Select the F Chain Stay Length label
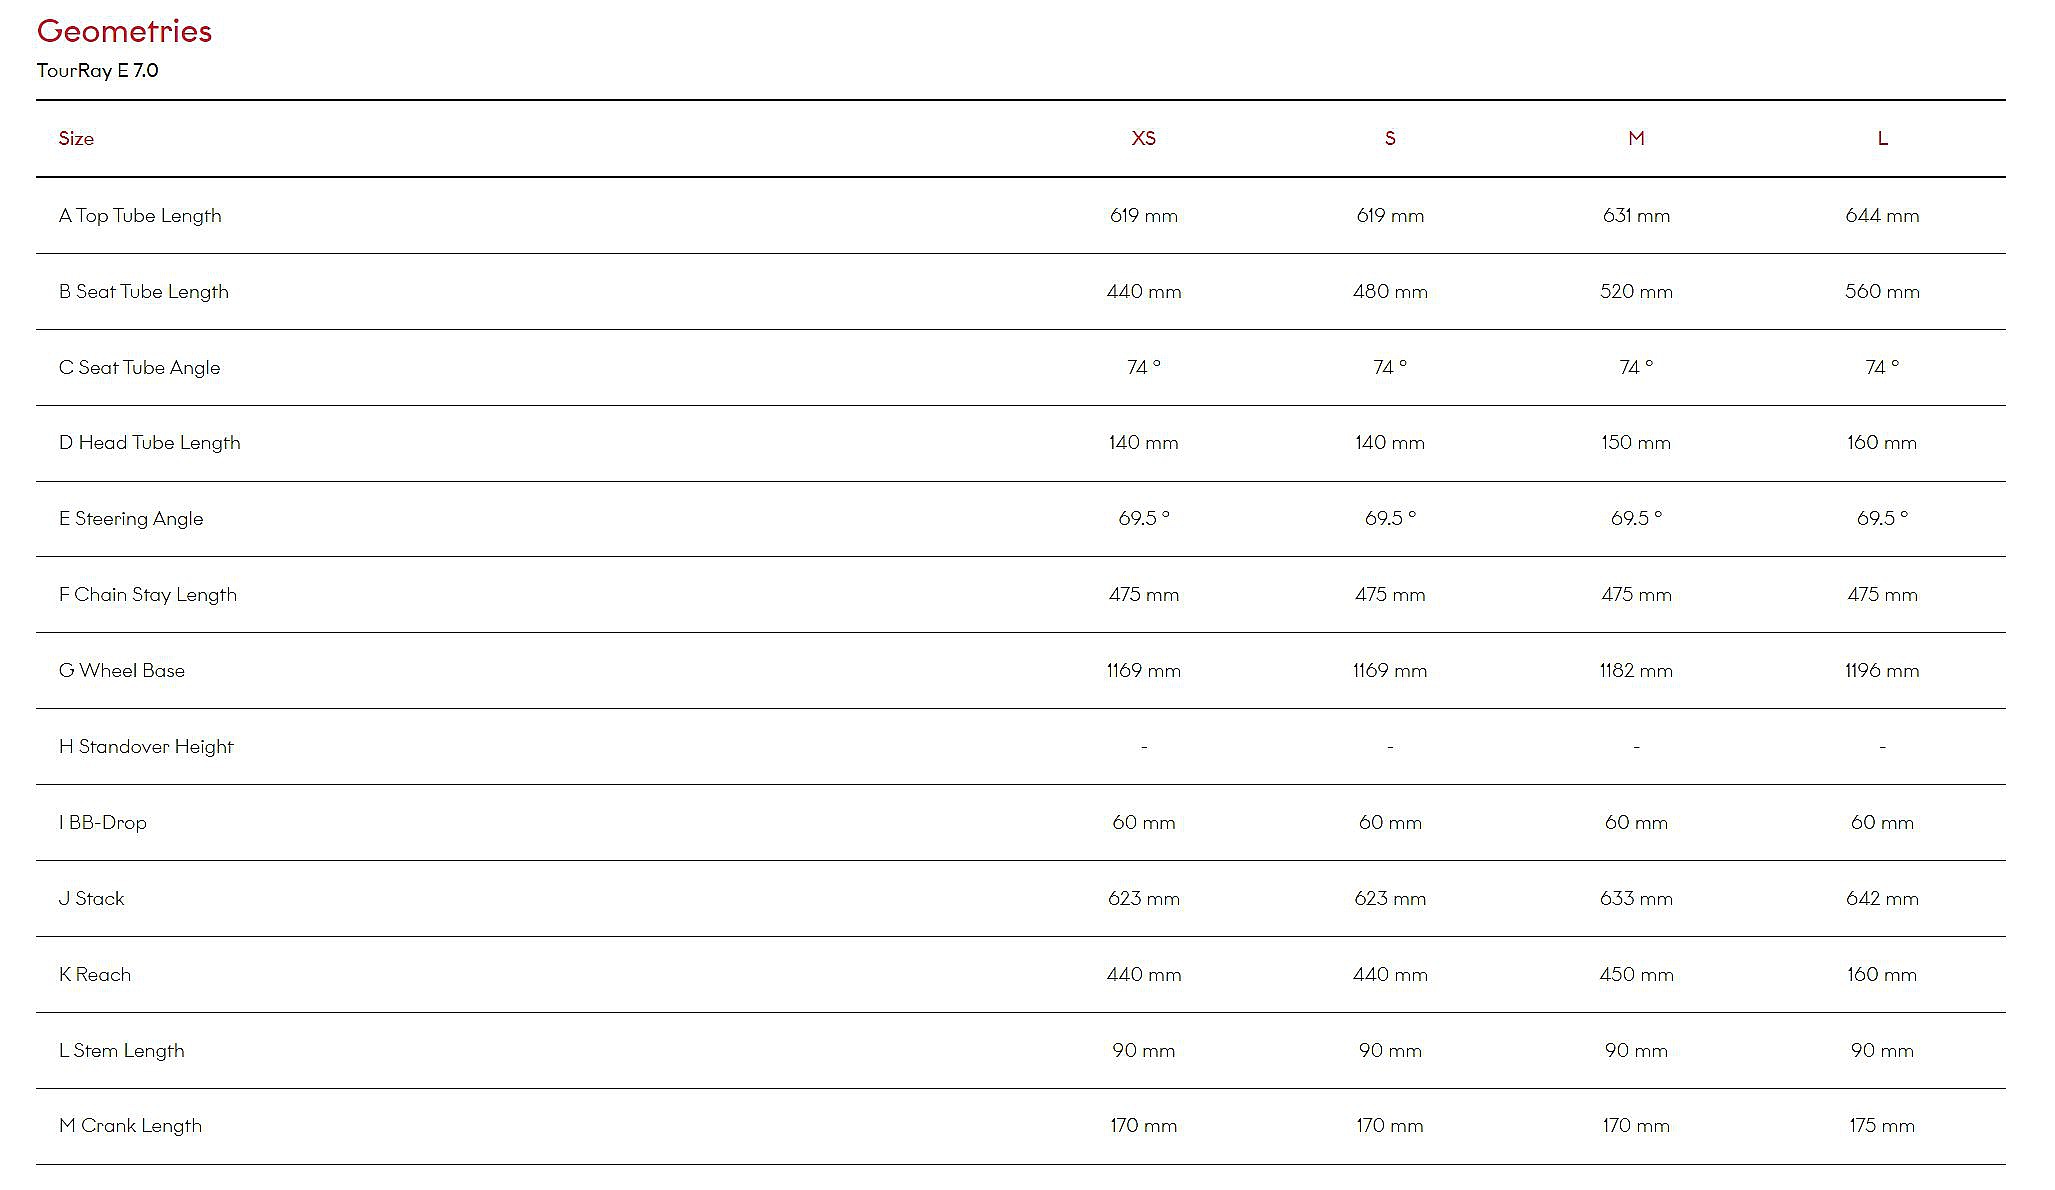Screen dimensions: 2055x1190 coord(147,594)
